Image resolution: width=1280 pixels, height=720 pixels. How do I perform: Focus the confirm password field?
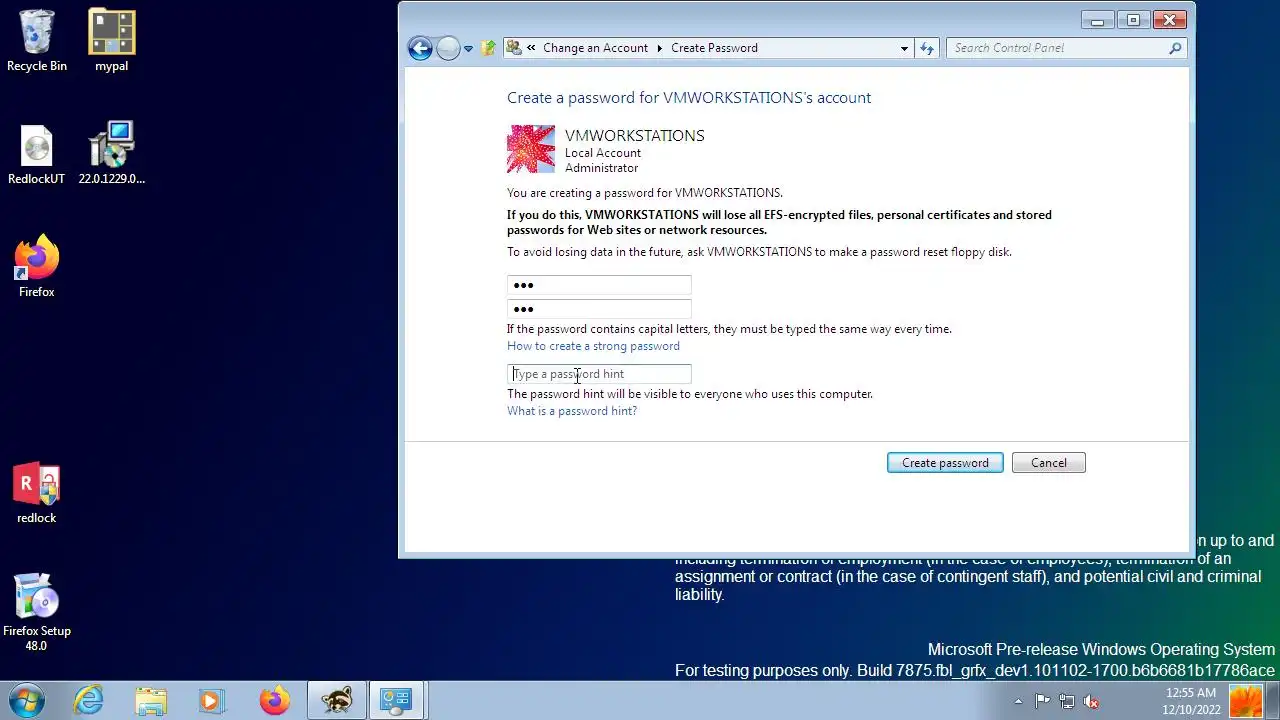(599, 309)
